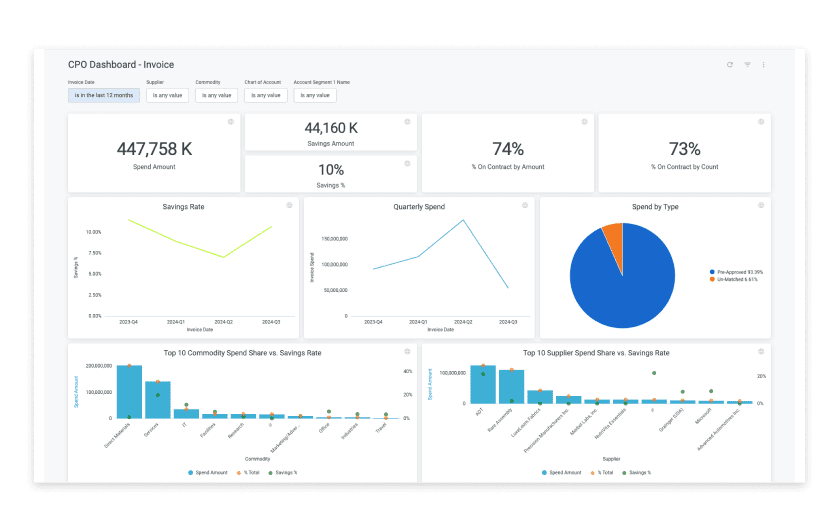
Task: Toggle Pre-Approved legend entry in pie chart
Action: coord(737,272)
